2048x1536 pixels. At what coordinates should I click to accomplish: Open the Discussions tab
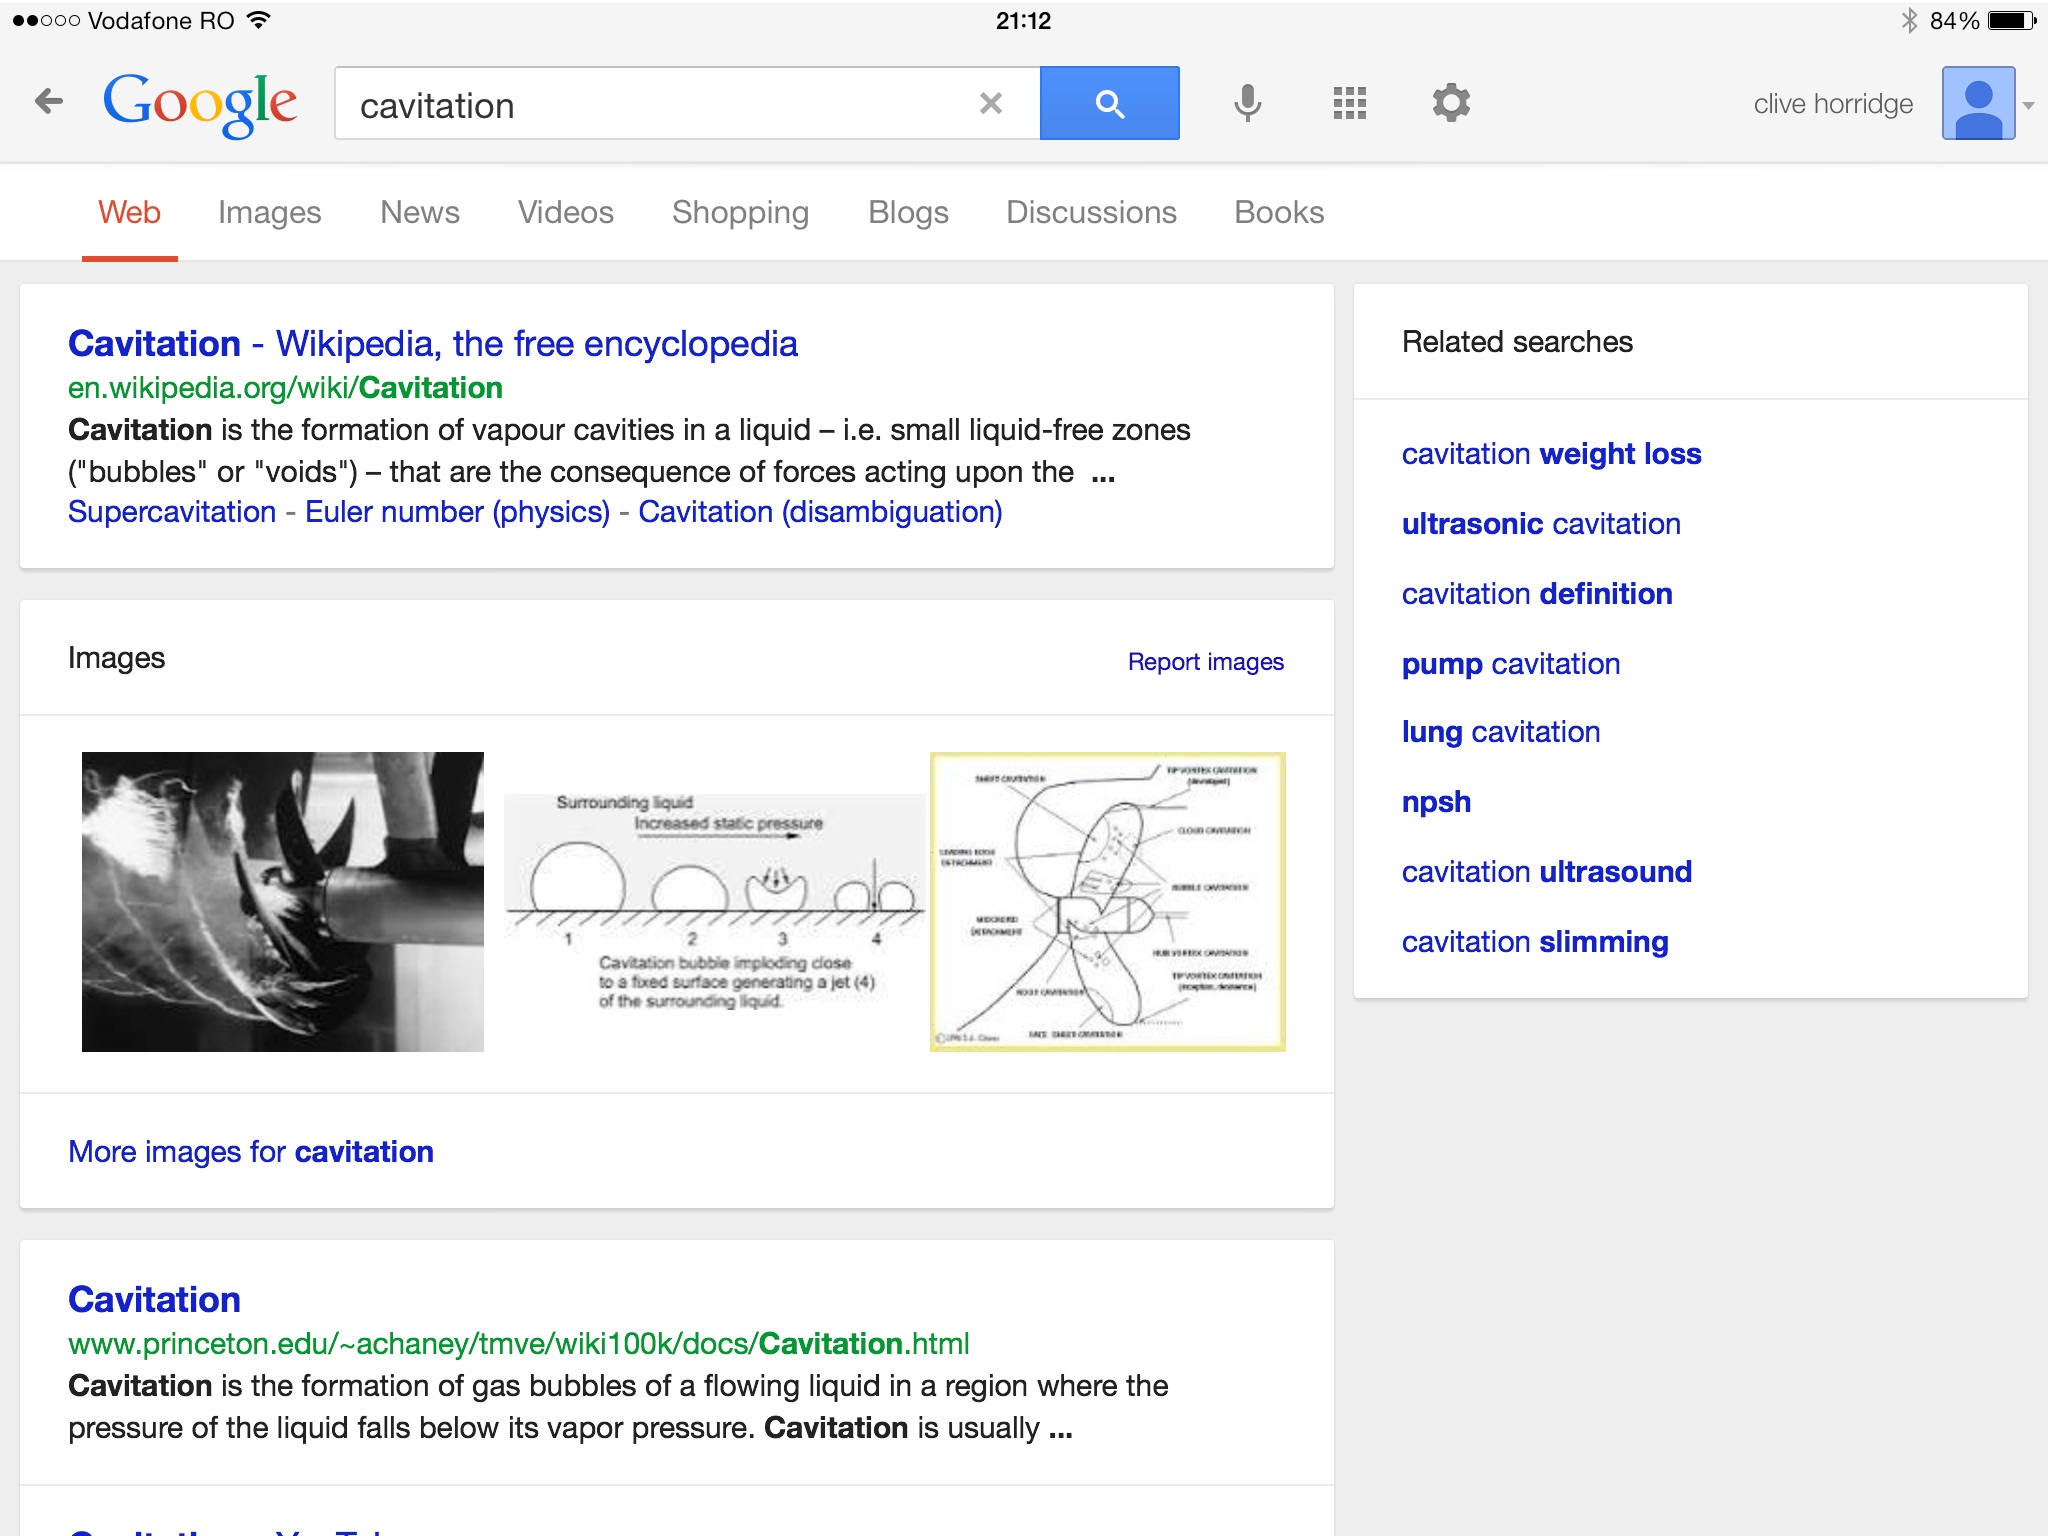point(1091,212)
